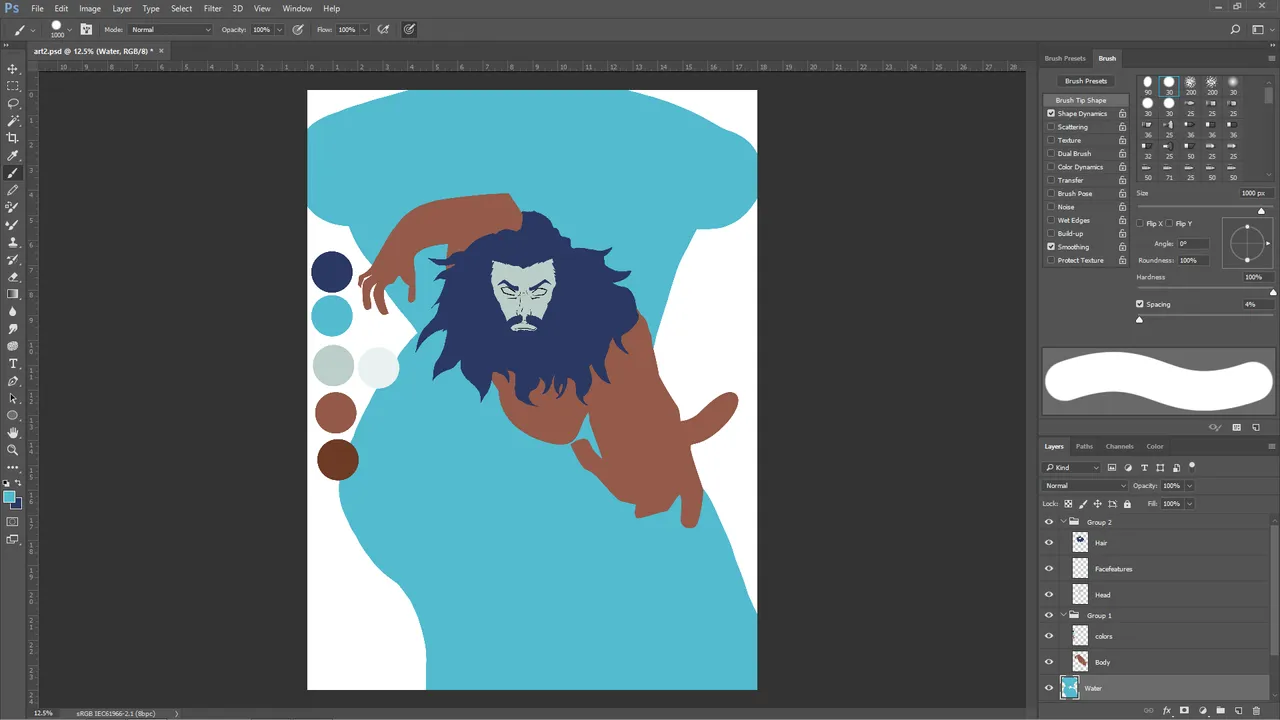Open the search icon at top right
This screenshot has width=1280, height=720.
click(x=1236, y=29)
